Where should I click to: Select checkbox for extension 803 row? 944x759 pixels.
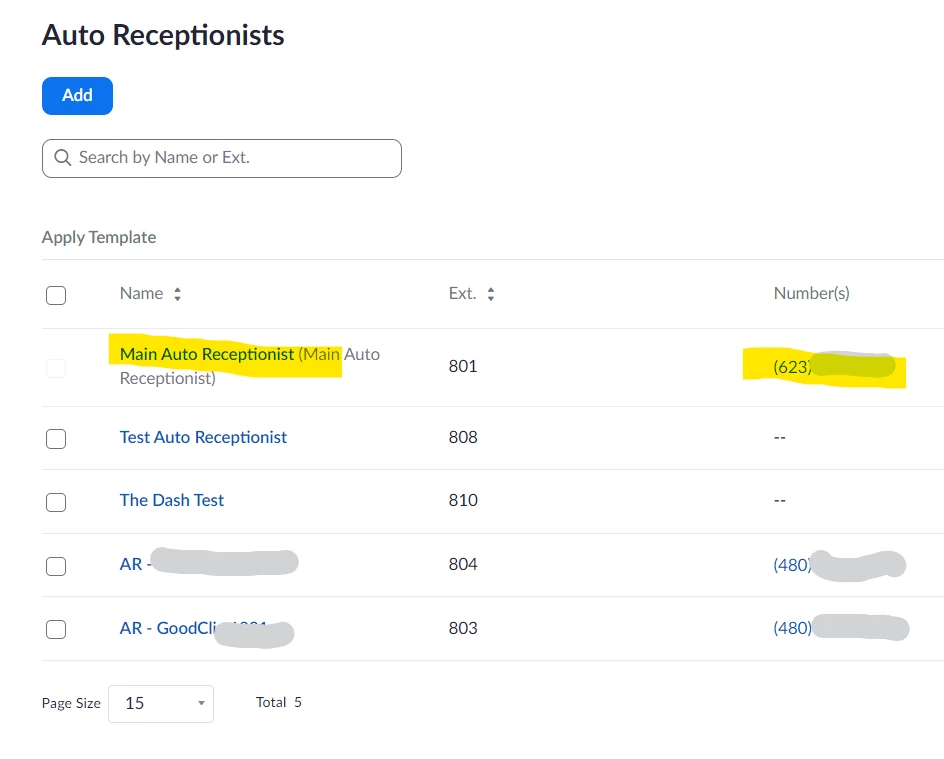(x=56, y=629)
